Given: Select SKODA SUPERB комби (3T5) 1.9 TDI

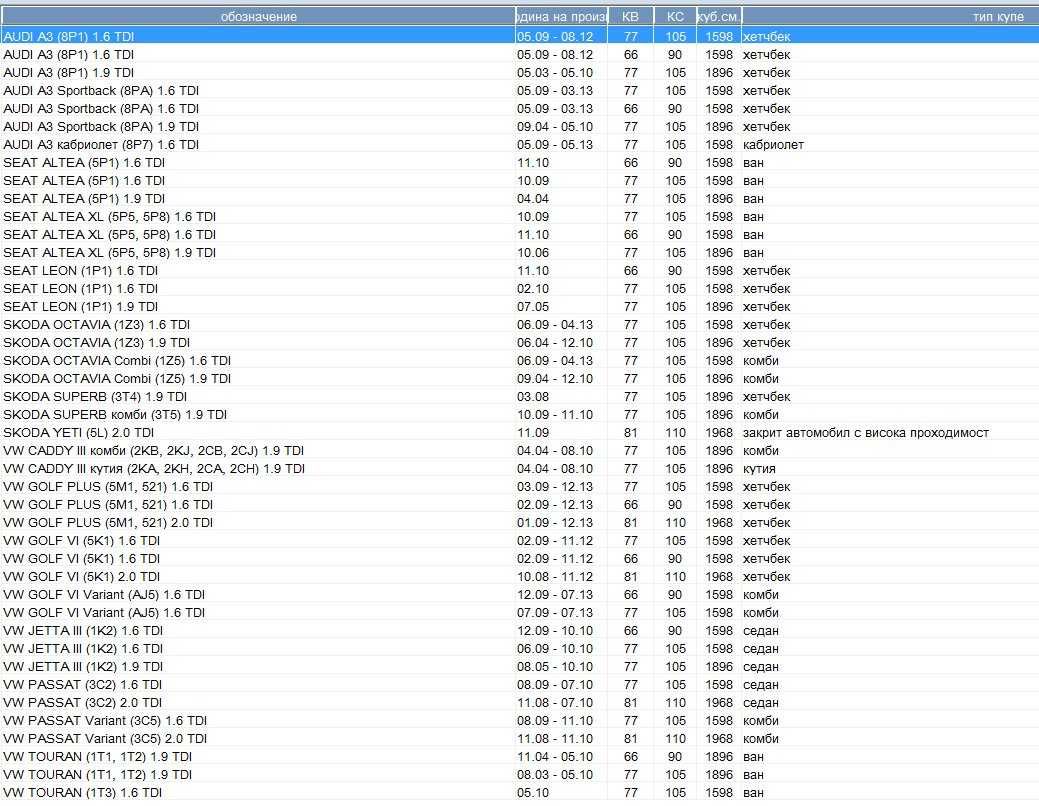Looking at the screenshot, I should click(x=520, y=415).
